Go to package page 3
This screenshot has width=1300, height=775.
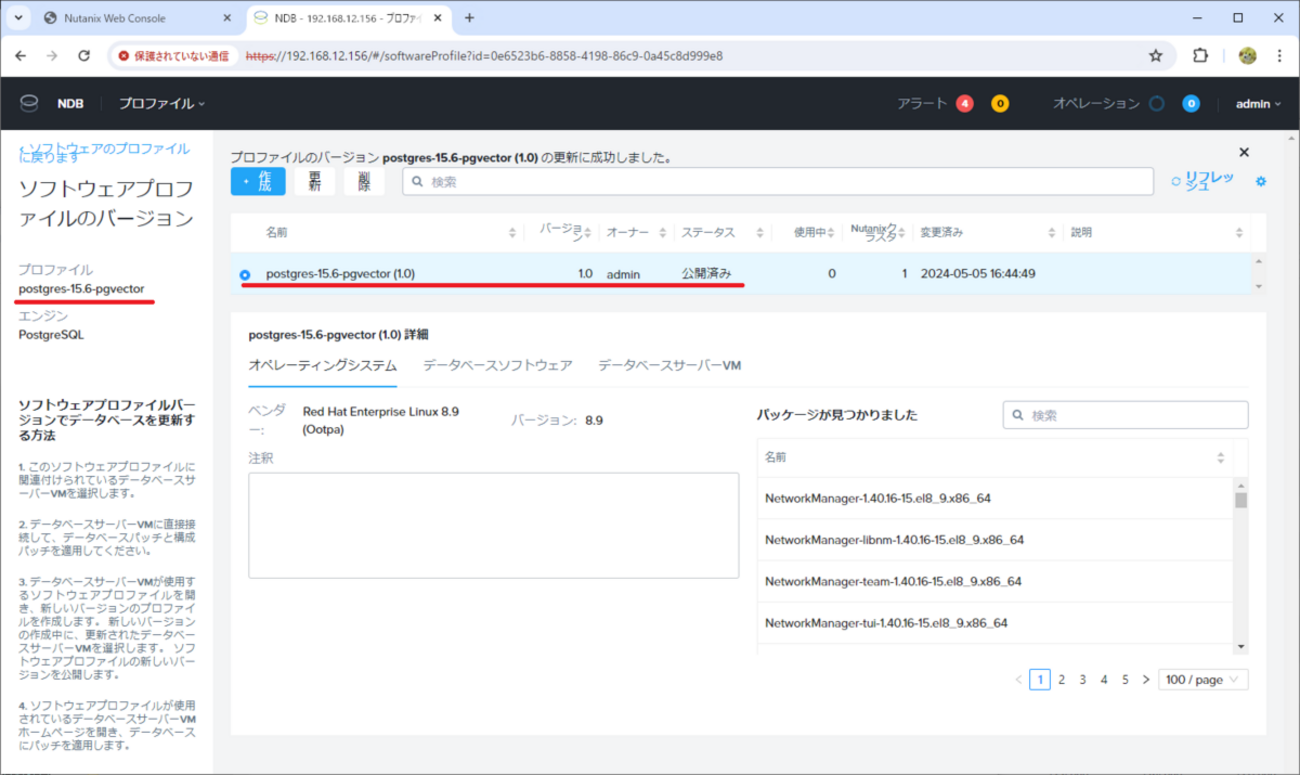coord(1083,680)
